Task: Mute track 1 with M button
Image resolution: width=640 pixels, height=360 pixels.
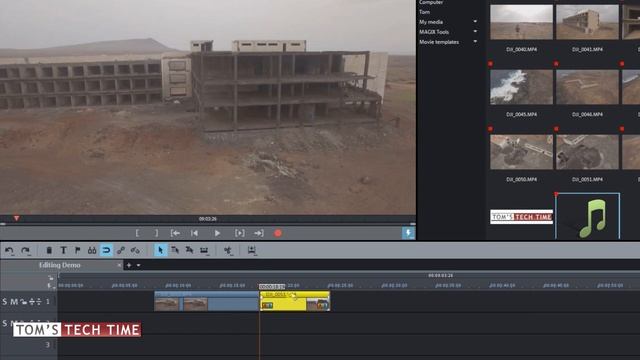Action: 14,302
